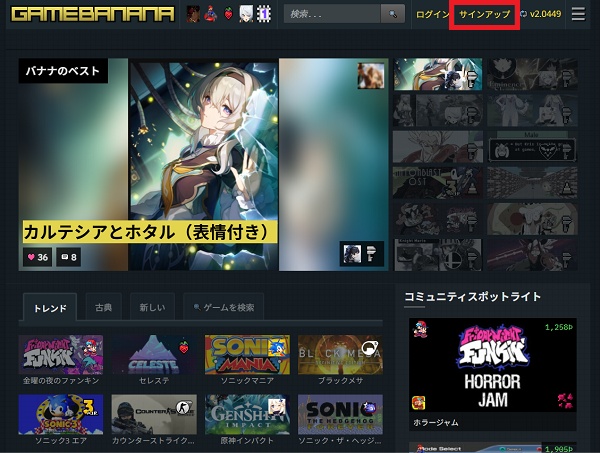Open the カルテシアとホタル(表情付き) featured title
This screenshot has width=600, height=453.
[150, 231]
